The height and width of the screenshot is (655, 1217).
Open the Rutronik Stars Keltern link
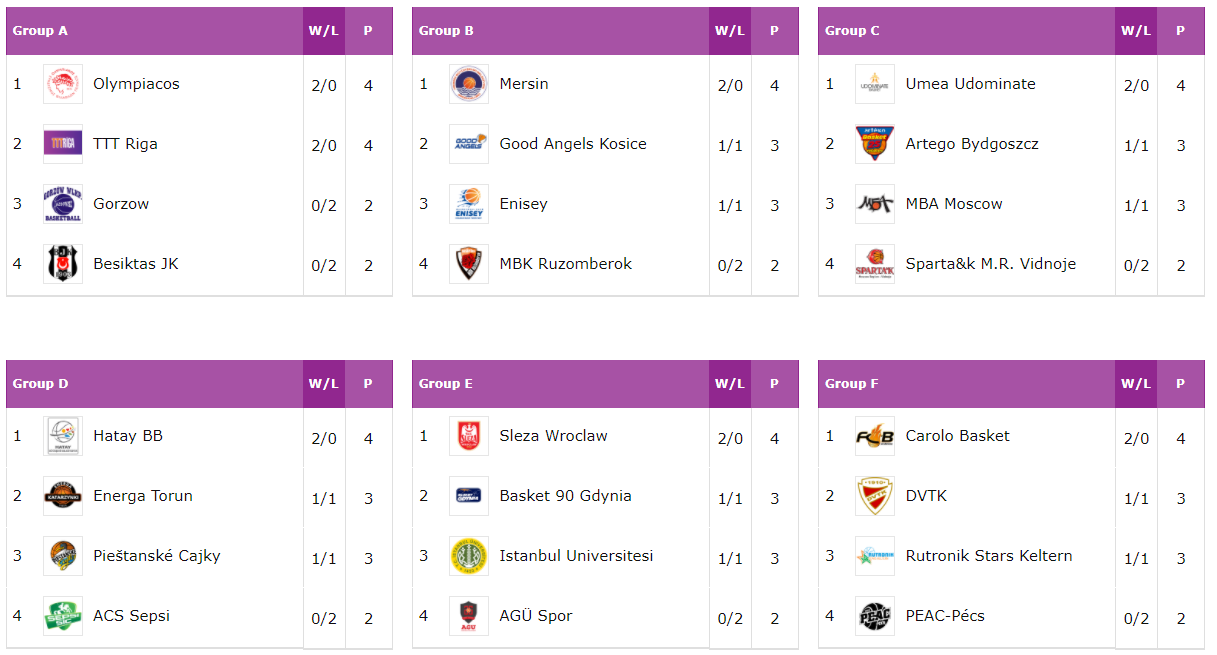(988, 556)
